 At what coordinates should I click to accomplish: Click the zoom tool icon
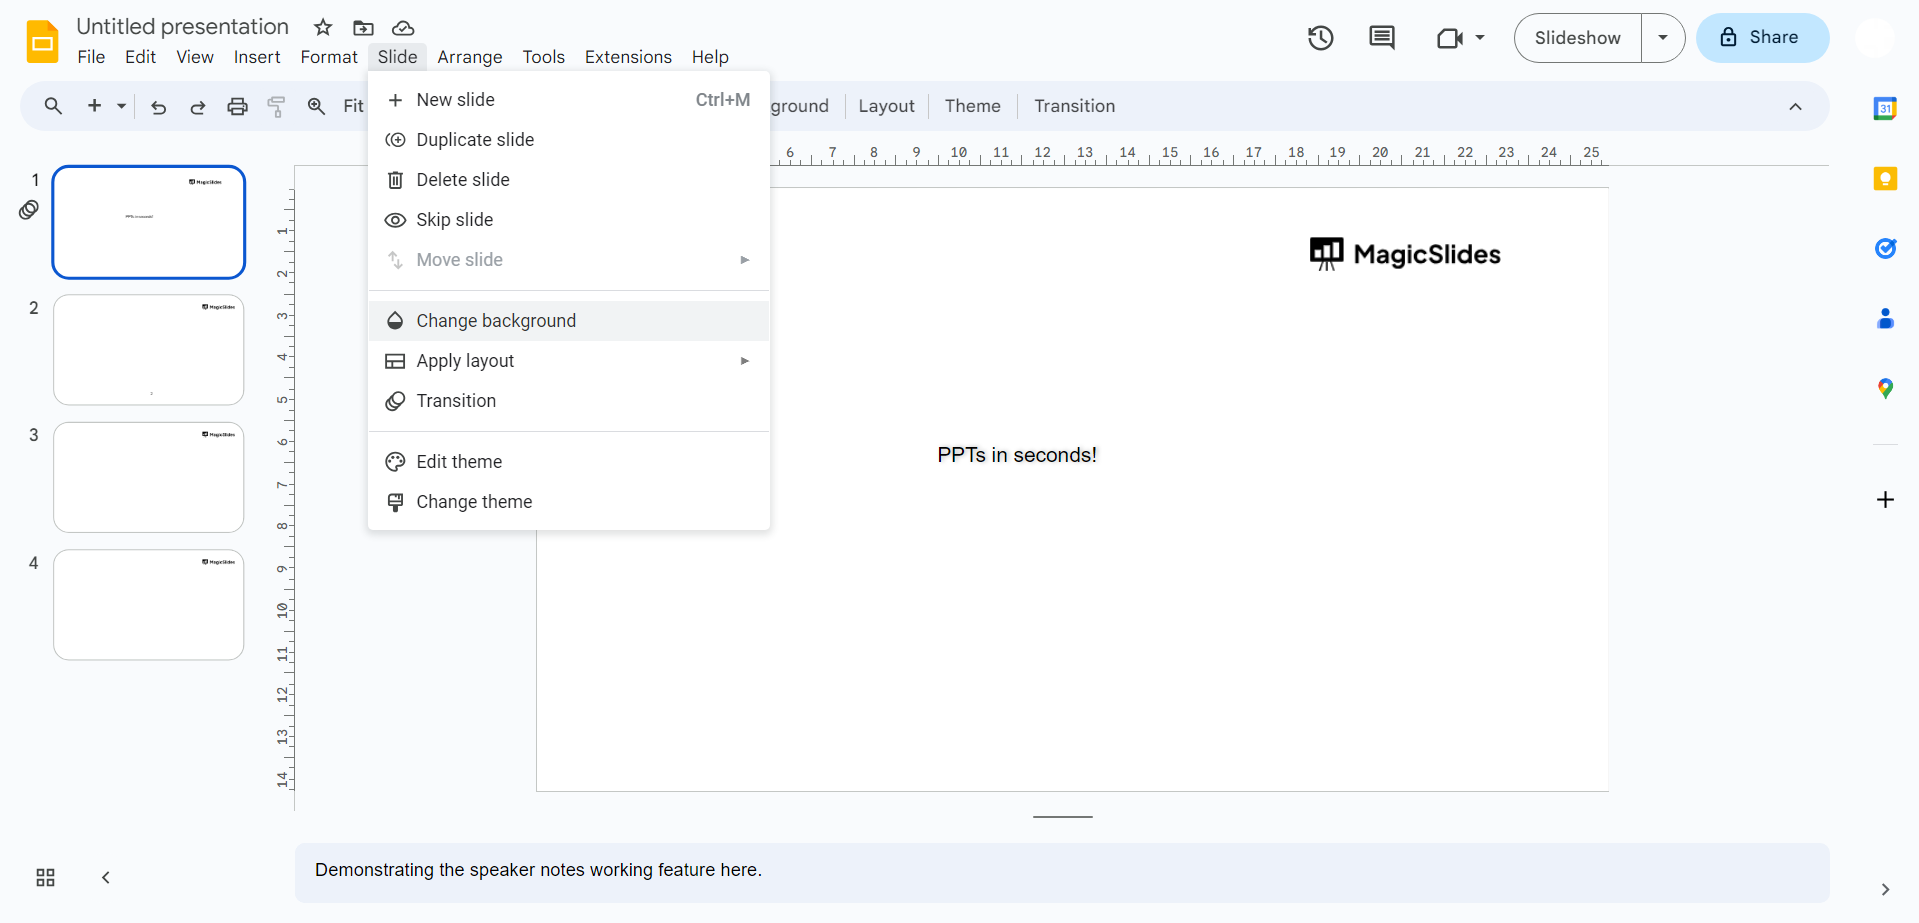pos(316,106)
